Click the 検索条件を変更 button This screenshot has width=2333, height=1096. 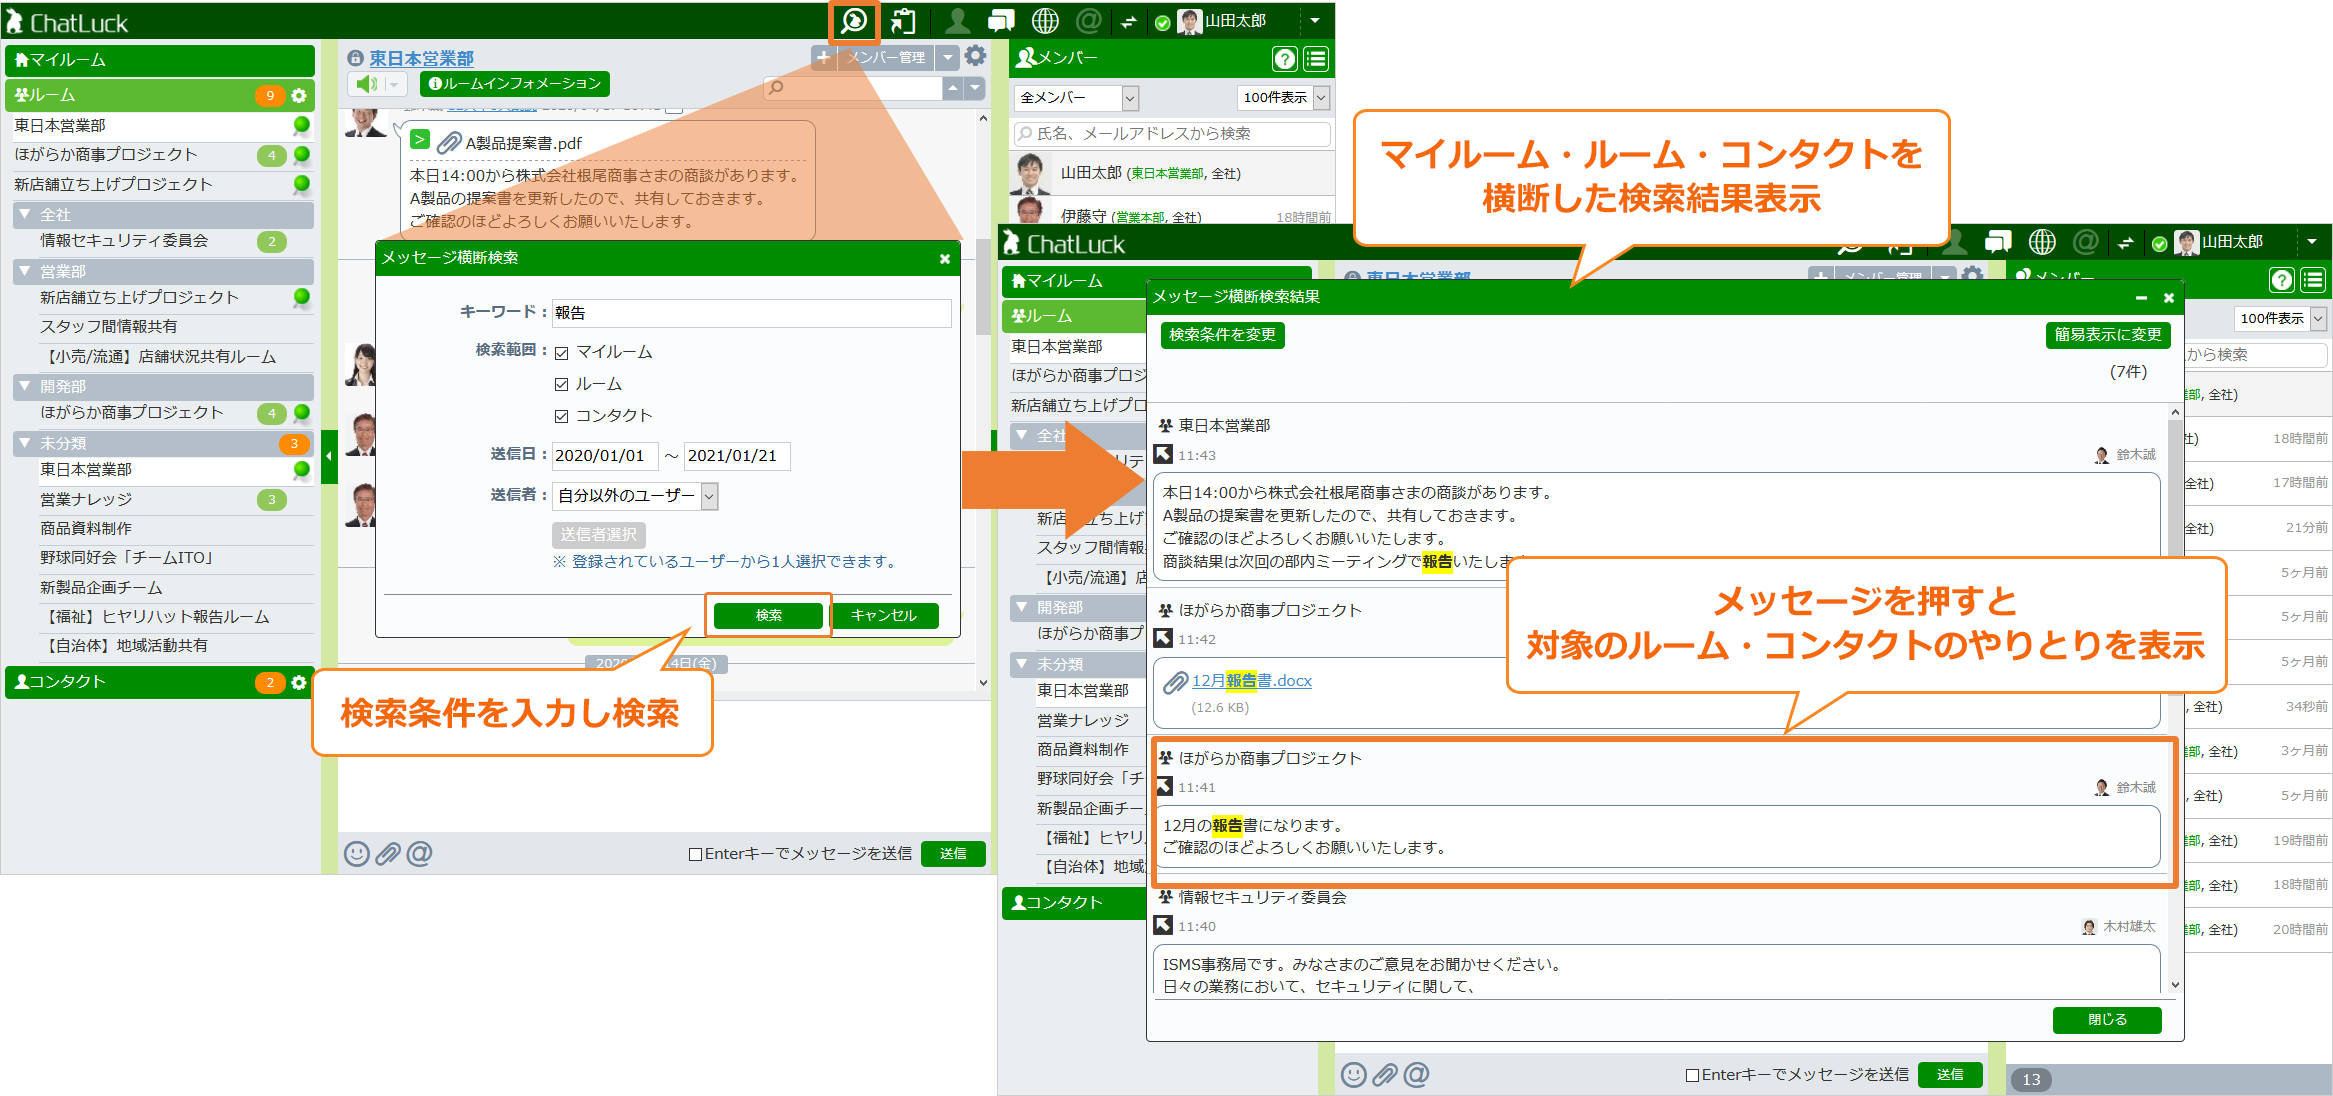pos(1222,335)
